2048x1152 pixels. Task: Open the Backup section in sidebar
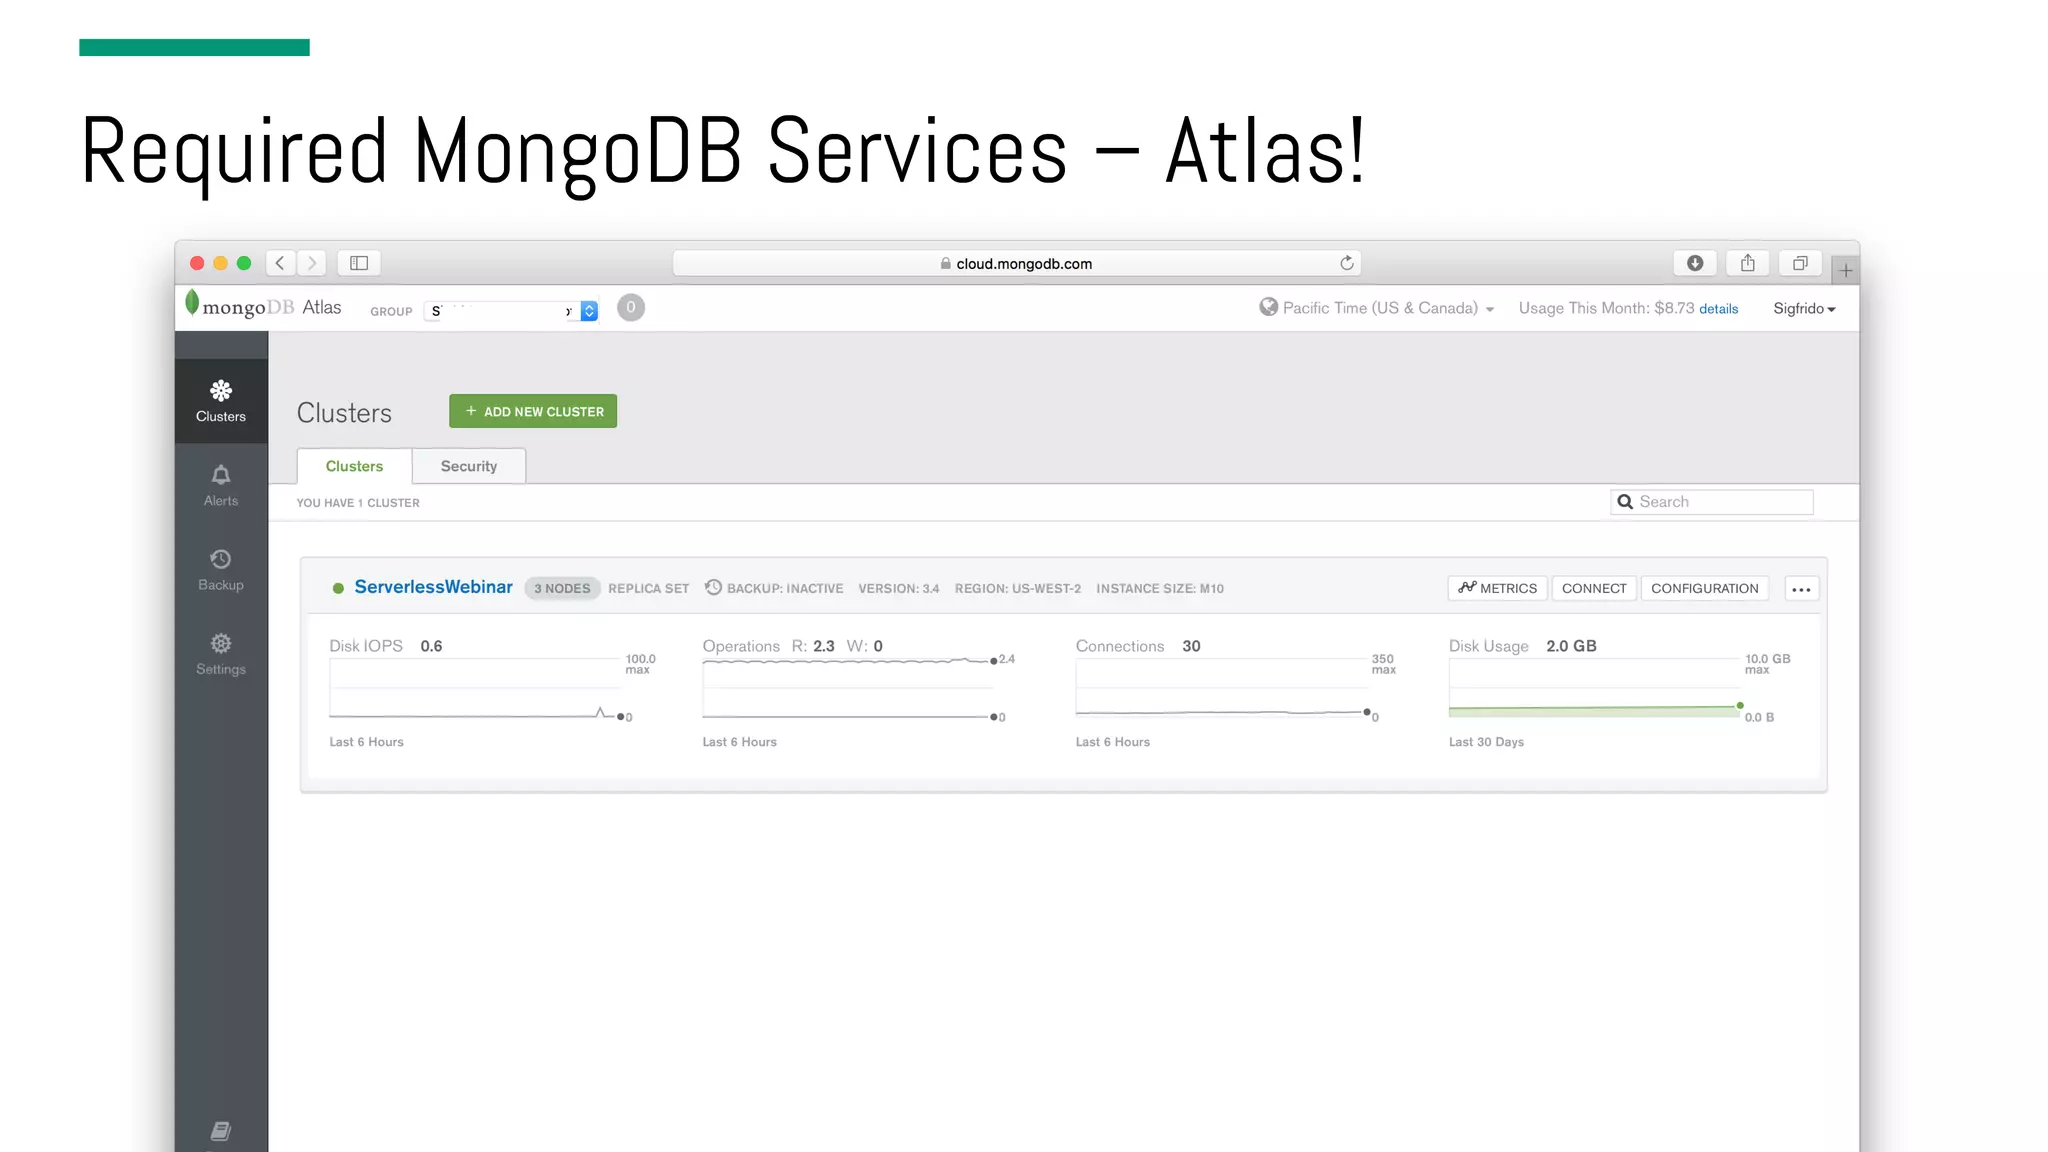(221, 570)
